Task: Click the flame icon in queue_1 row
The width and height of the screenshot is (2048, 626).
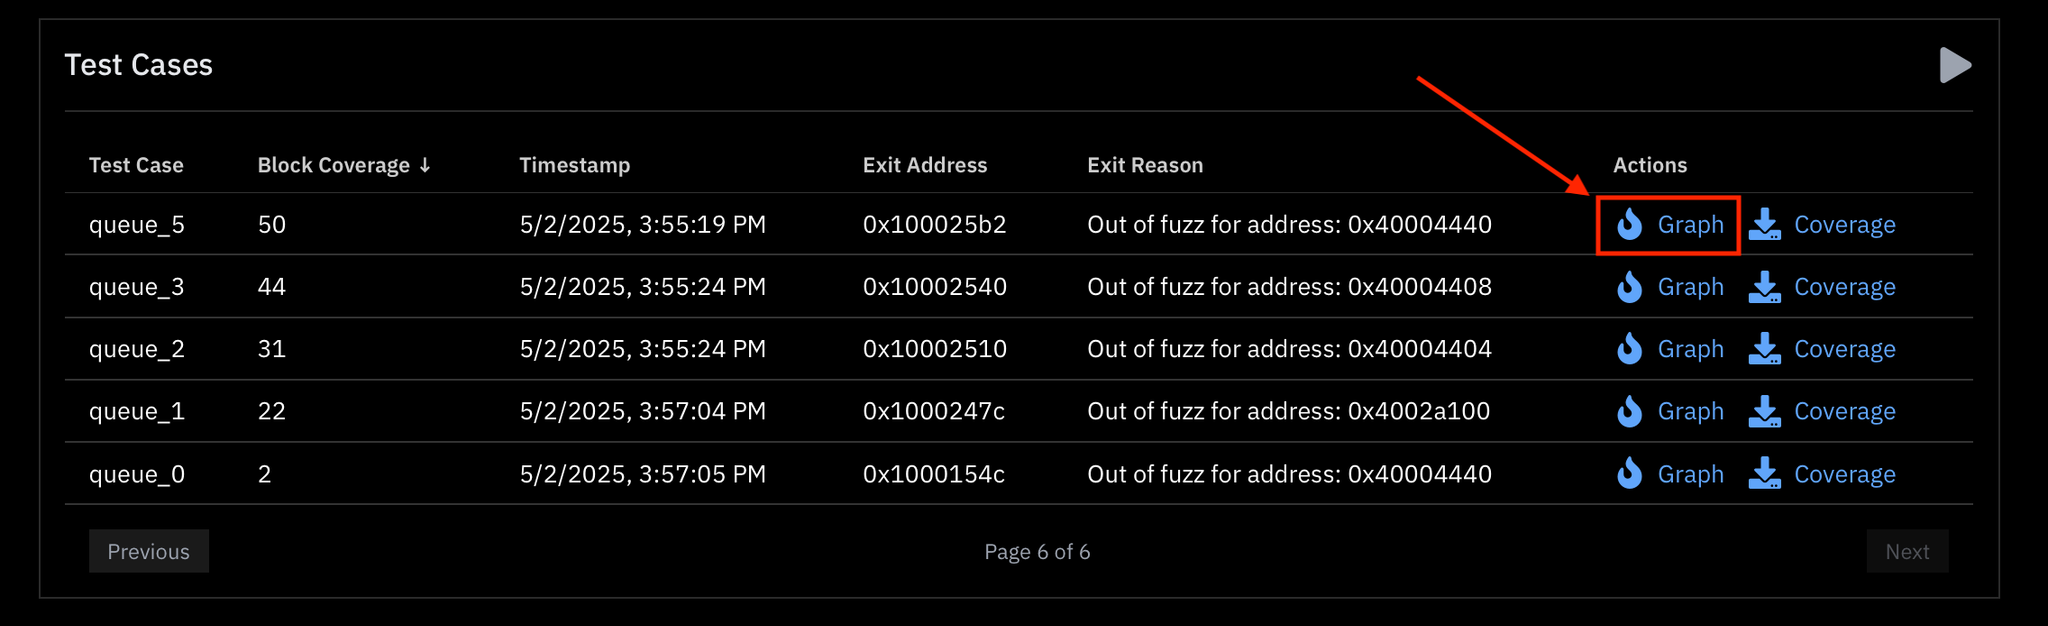Action: [x=1630, y=411]
